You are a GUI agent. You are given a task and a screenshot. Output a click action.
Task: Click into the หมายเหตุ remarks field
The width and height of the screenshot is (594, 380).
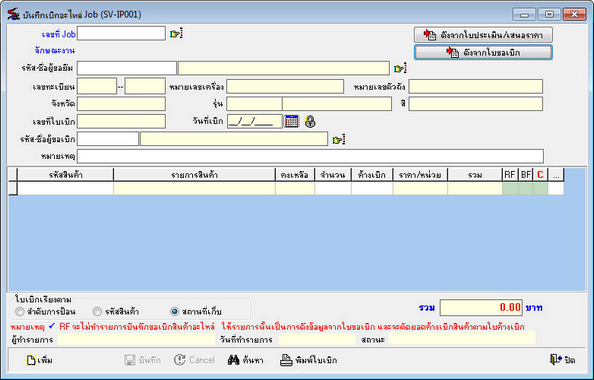point(310,156)
